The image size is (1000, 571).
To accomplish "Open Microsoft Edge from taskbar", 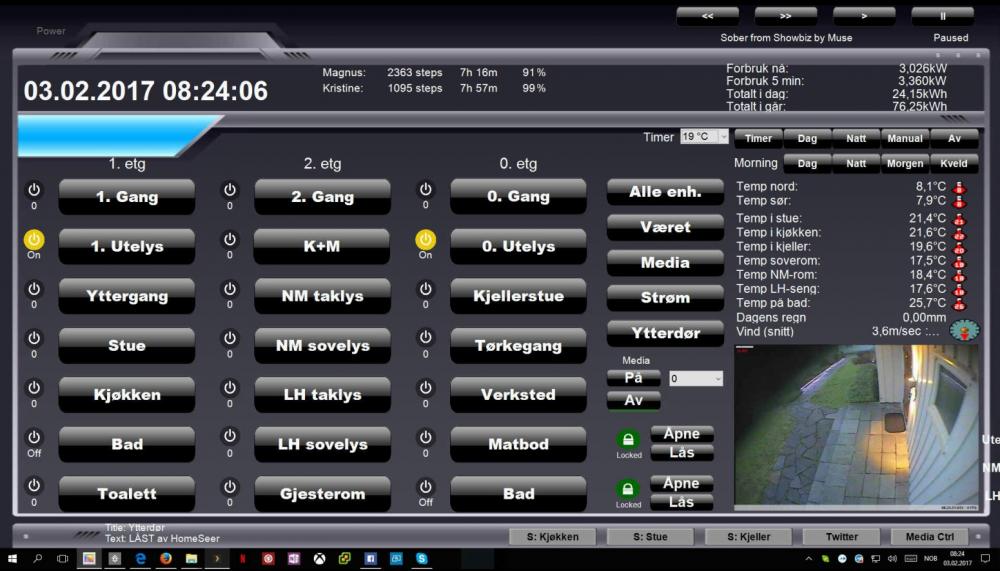I will (x=140, y=558).
